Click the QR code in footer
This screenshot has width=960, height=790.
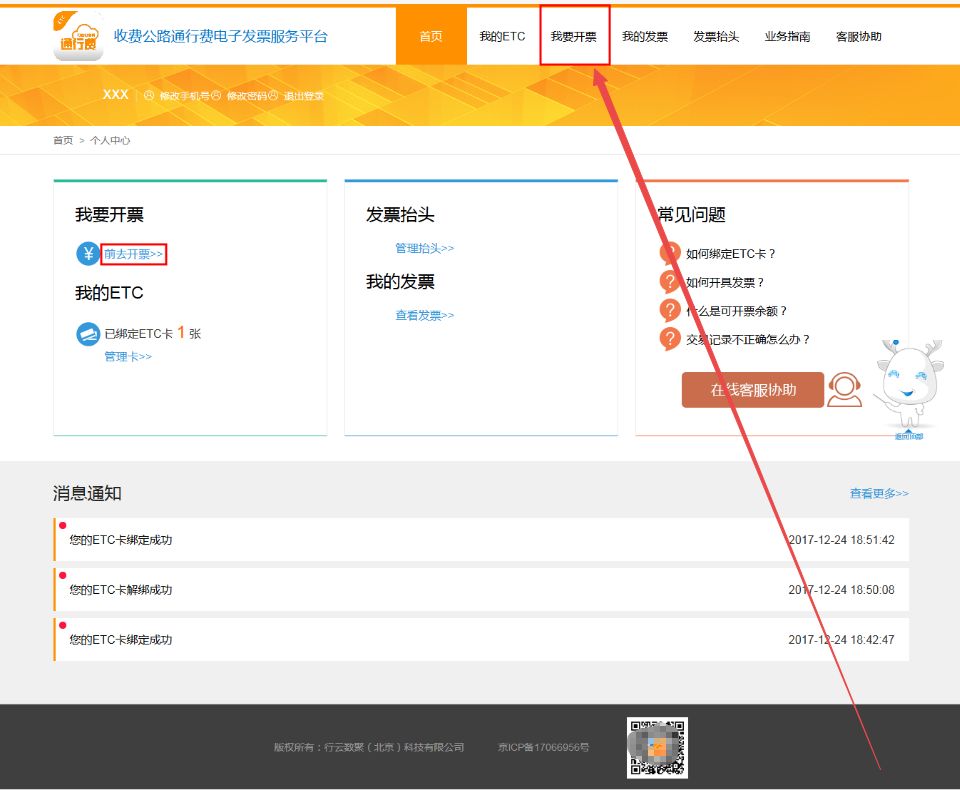(657, 748)
